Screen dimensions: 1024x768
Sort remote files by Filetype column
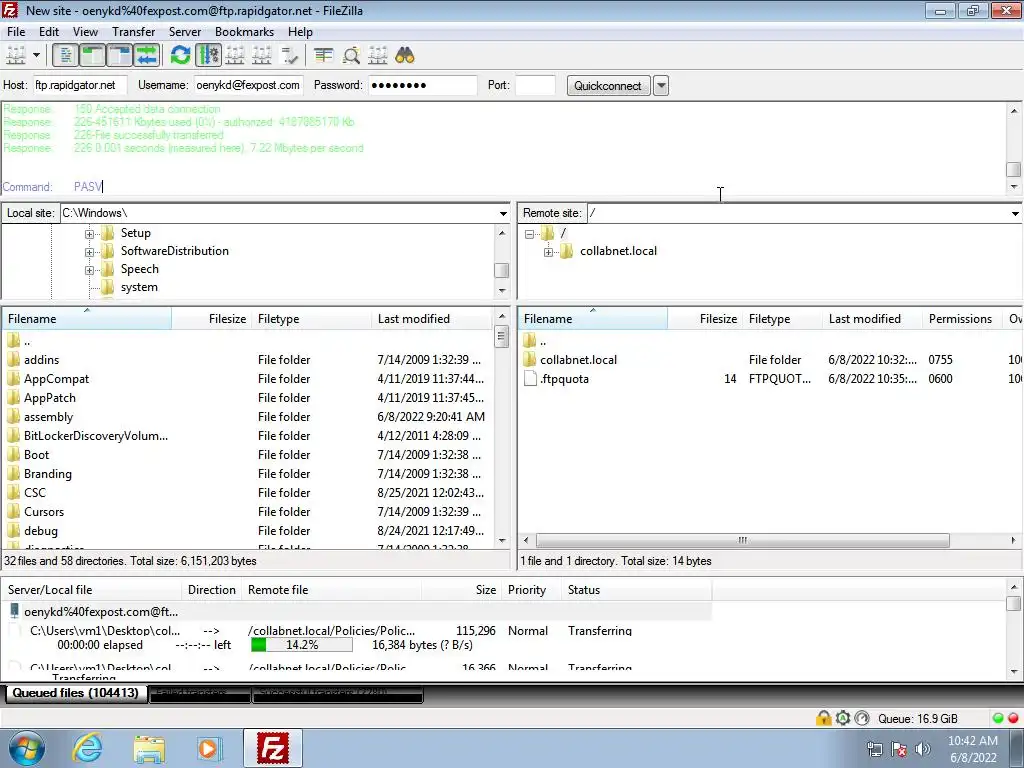pos(782,319)
